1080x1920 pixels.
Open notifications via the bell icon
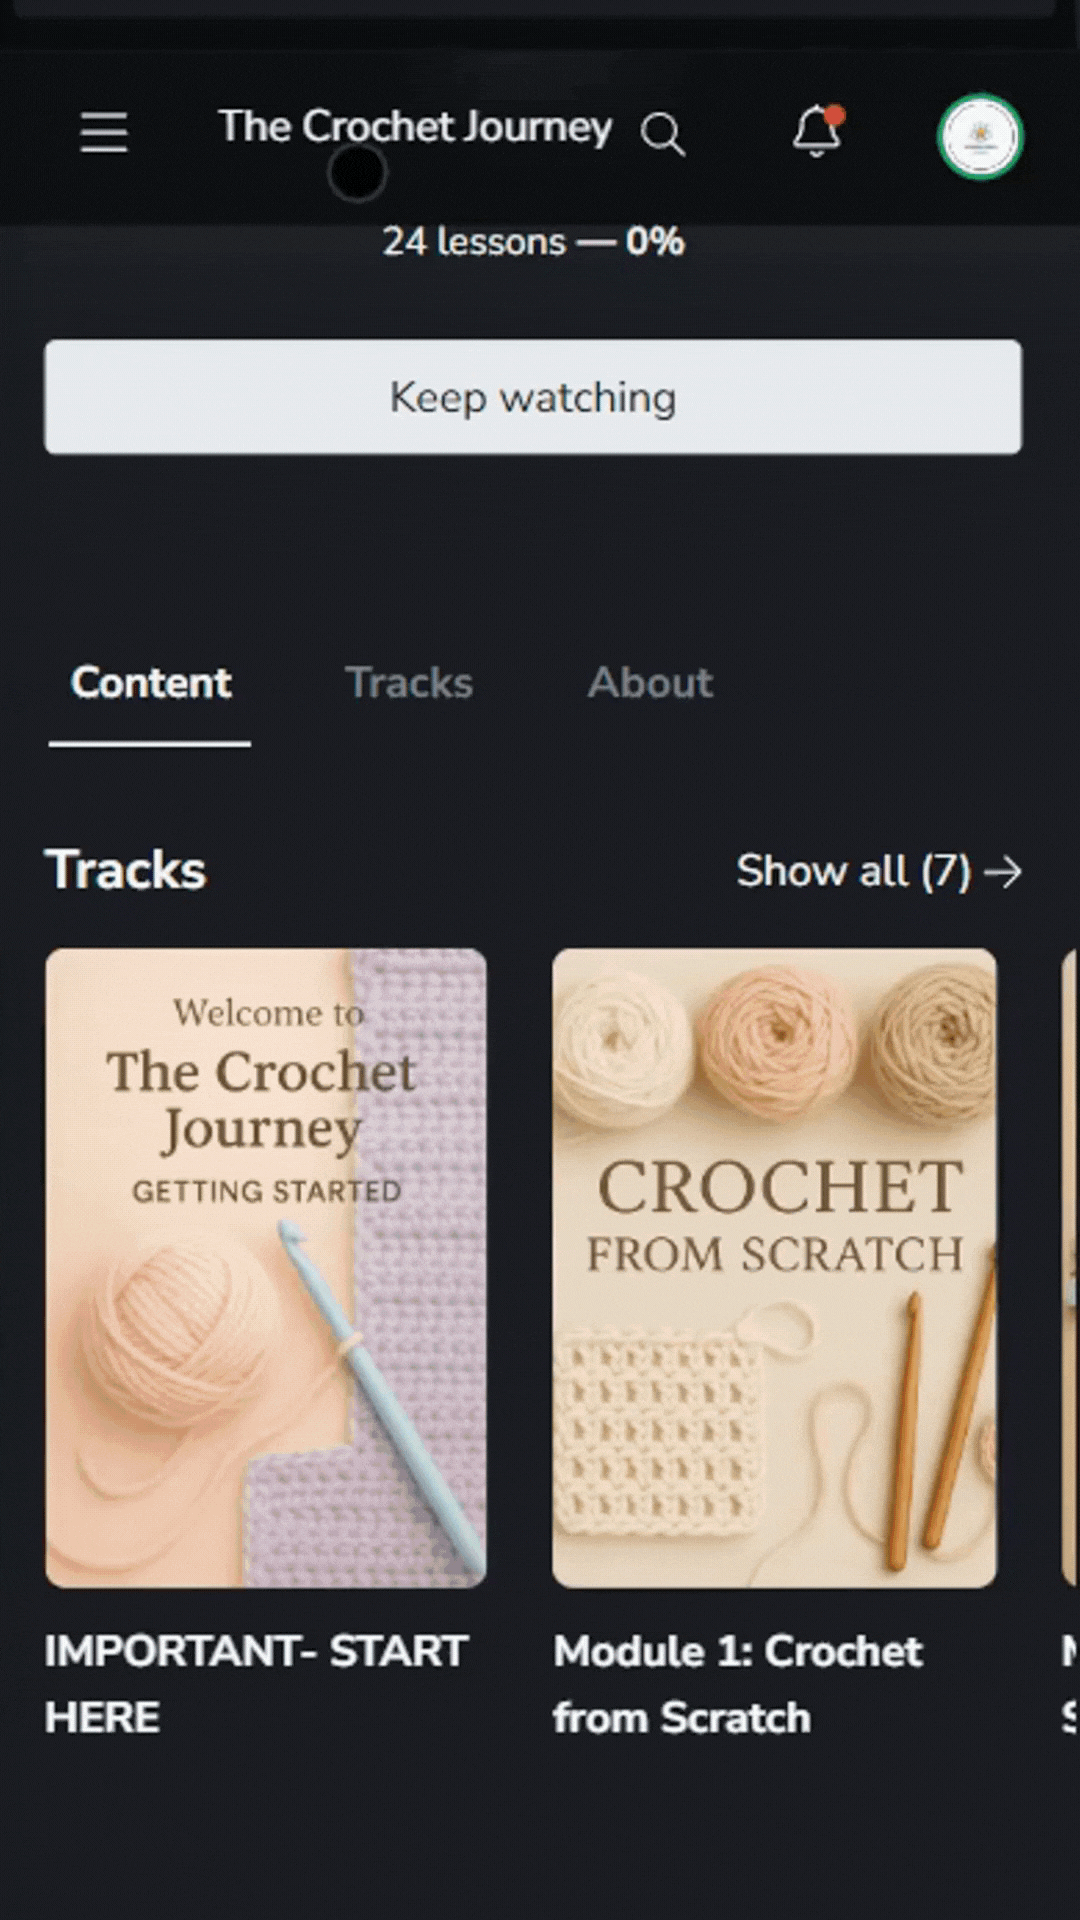click(x=817, y=131)
